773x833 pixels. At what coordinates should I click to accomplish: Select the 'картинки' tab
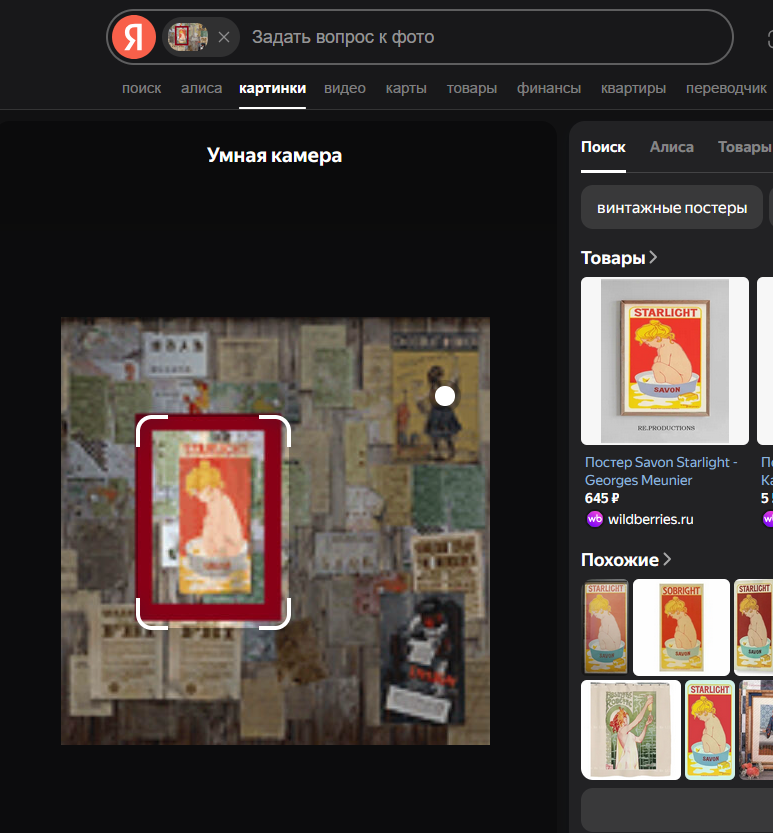click(x=272, y=88)
